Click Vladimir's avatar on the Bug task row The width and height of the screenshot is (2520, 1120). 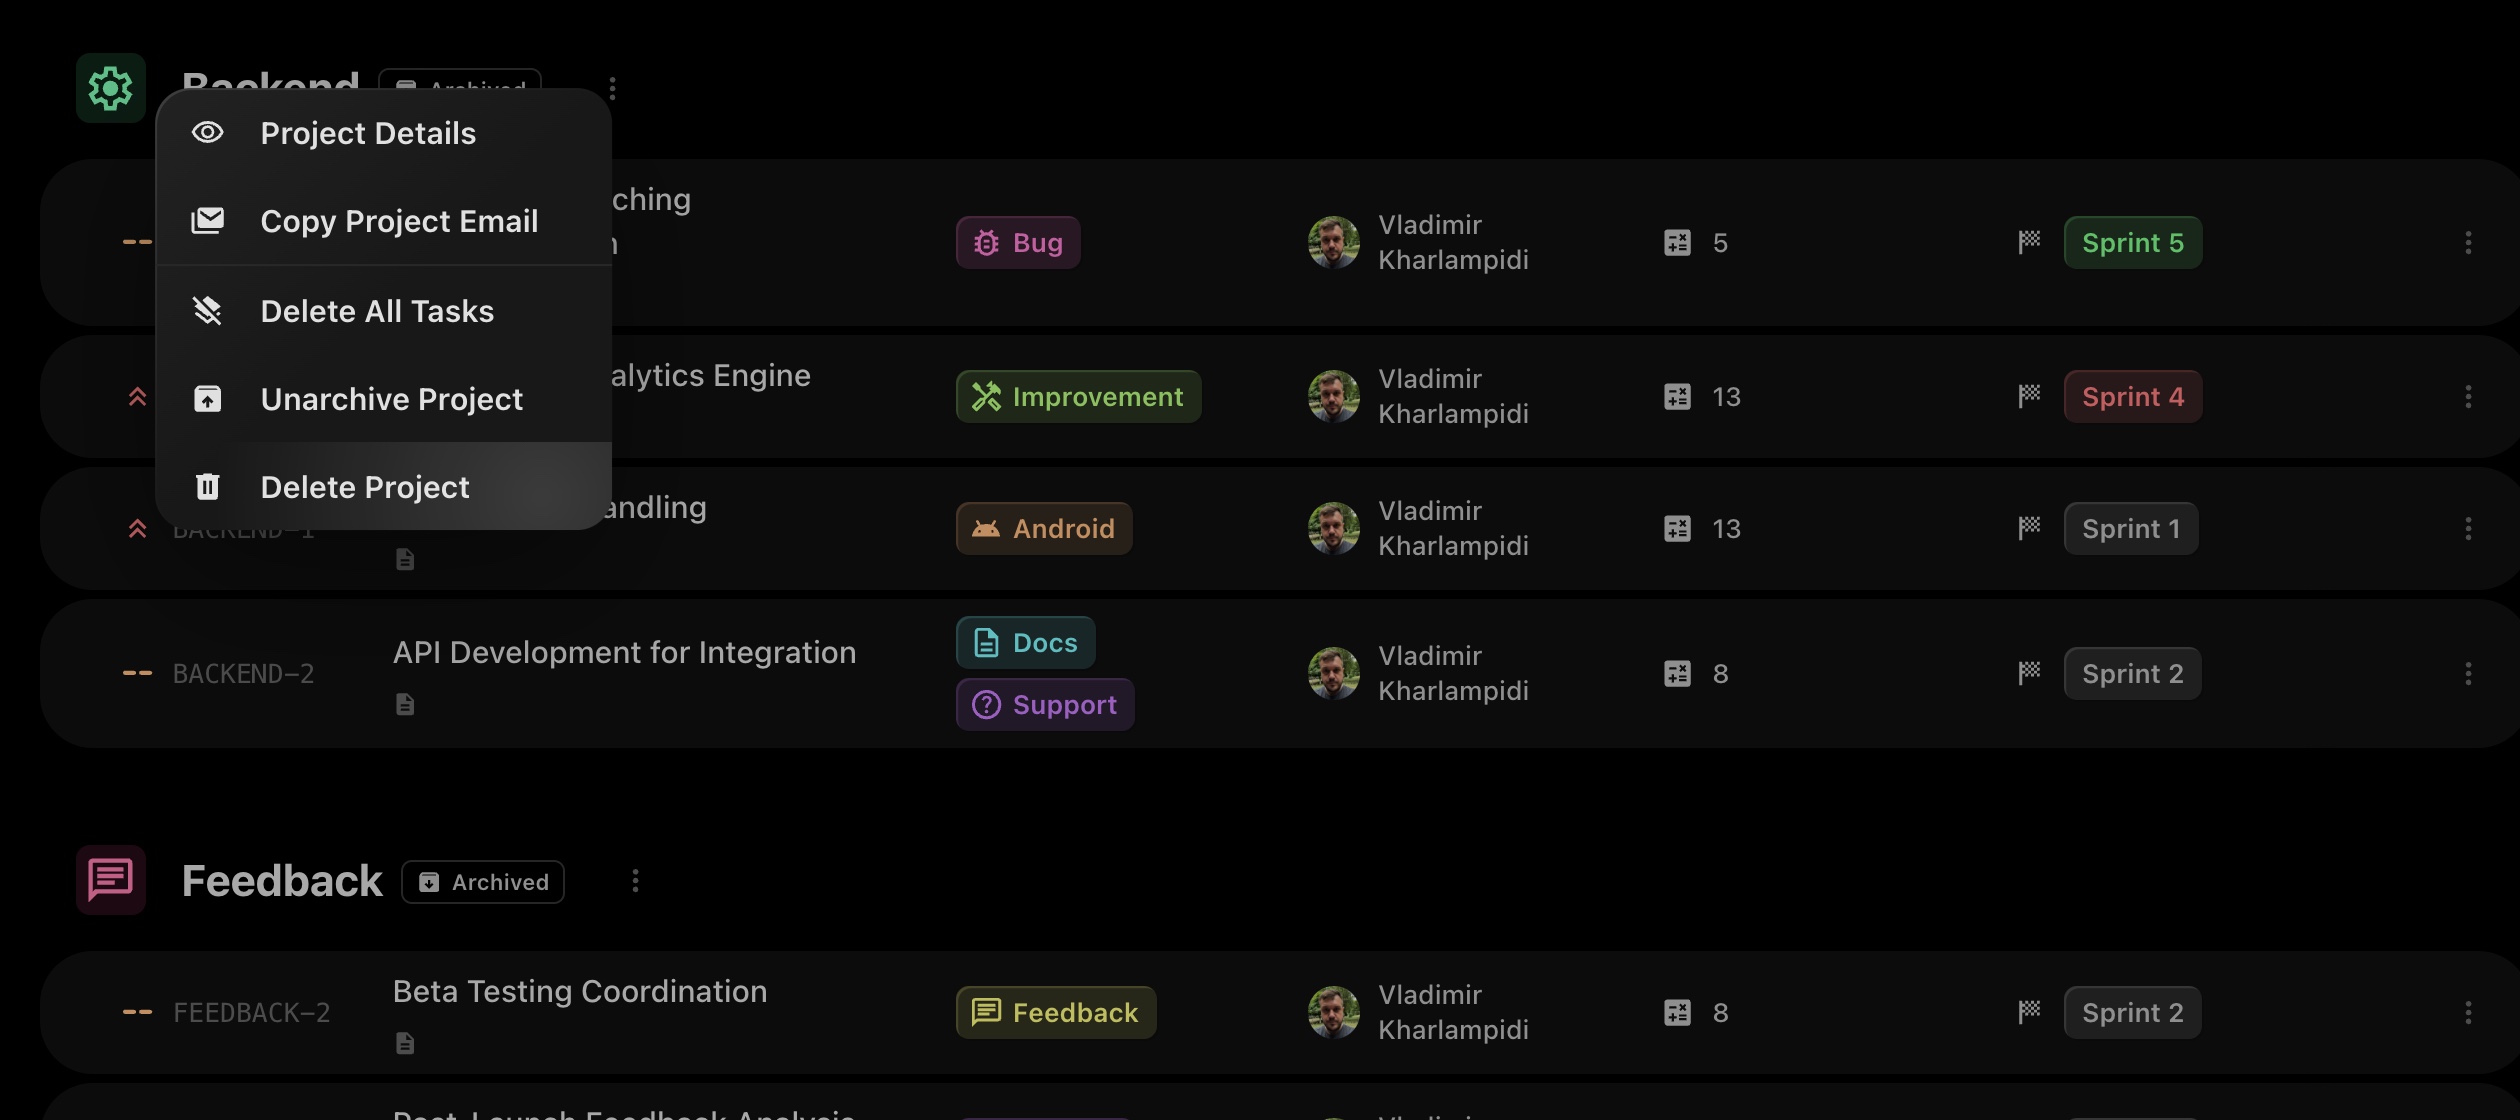[1333, 243]
